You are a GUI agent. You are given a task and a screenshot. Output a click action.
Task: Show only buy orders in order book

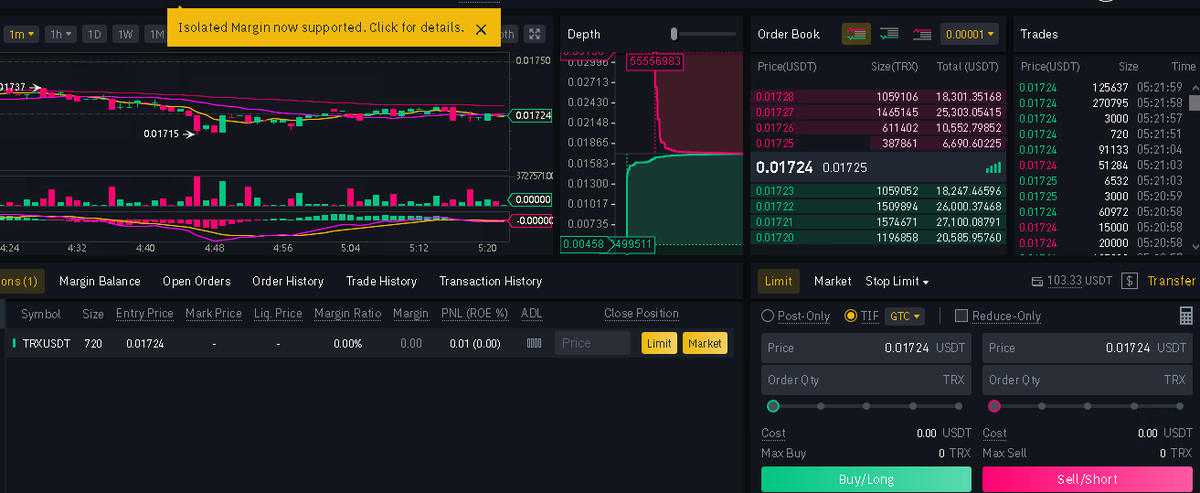888,34
